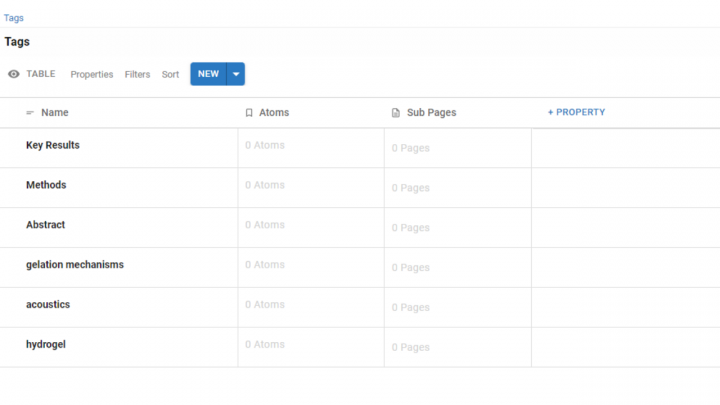The image size is (720, 405).
Task: Switch to the TABLE view
Action: coord(40,74)
